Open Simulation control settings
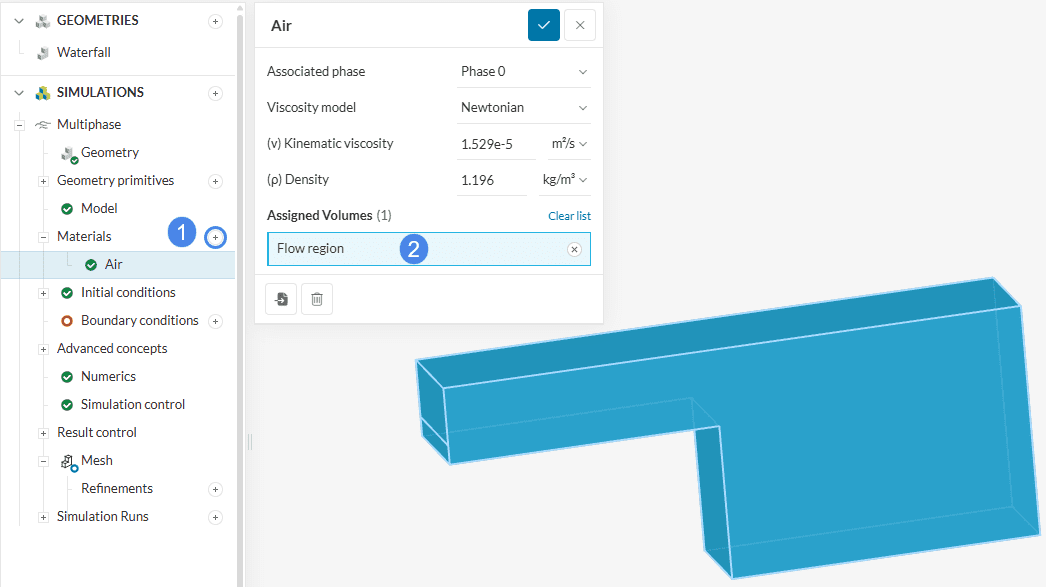1046x587 pixels. point(132,405)
